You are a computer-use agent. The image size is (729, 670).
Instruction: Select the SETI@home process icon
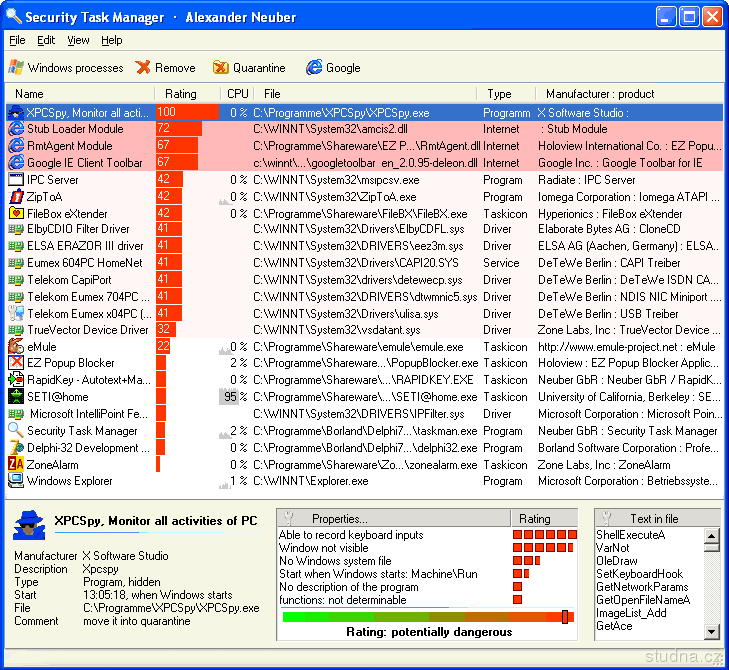(x=16, y=397)
